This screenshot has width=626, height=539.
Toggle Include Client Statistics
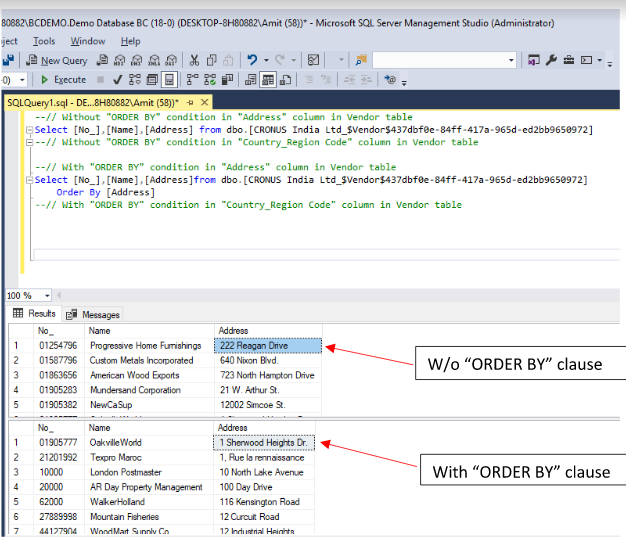click(x=227, y=80)
